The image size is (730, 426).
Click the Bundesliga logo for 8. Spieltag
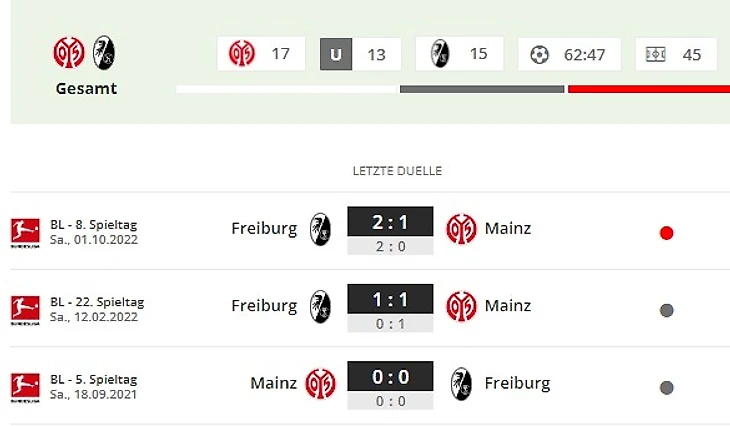pos(25,232)
